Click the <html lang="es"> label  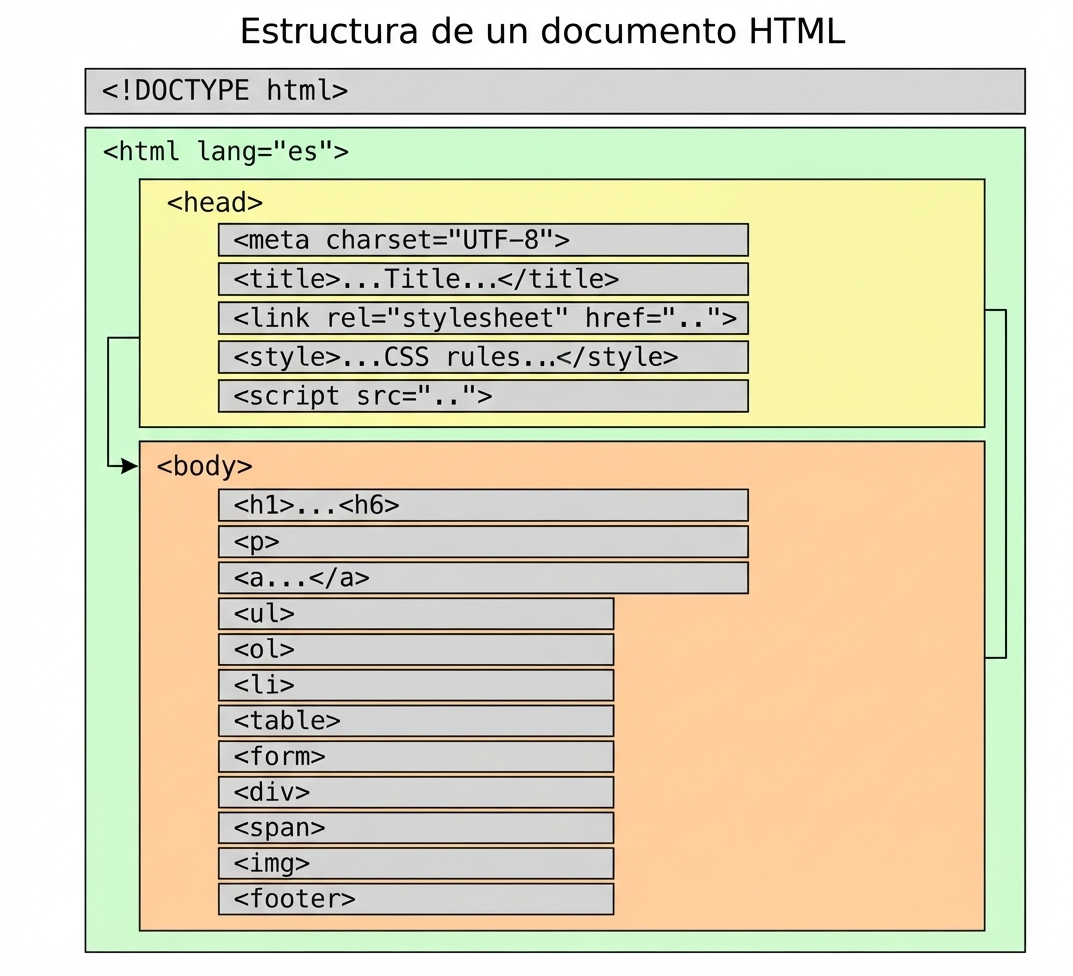coord(226,151)
